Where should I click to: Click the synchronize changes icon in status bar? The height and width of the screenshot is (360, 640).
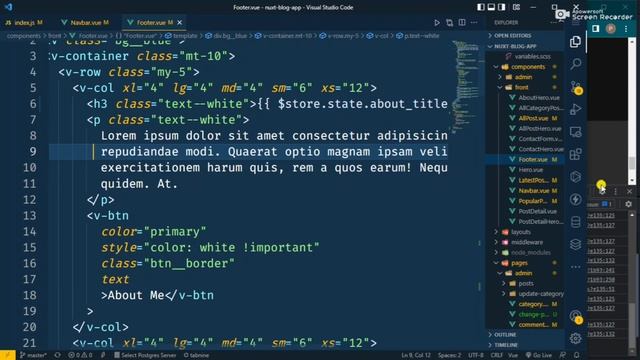click(58, 356)
